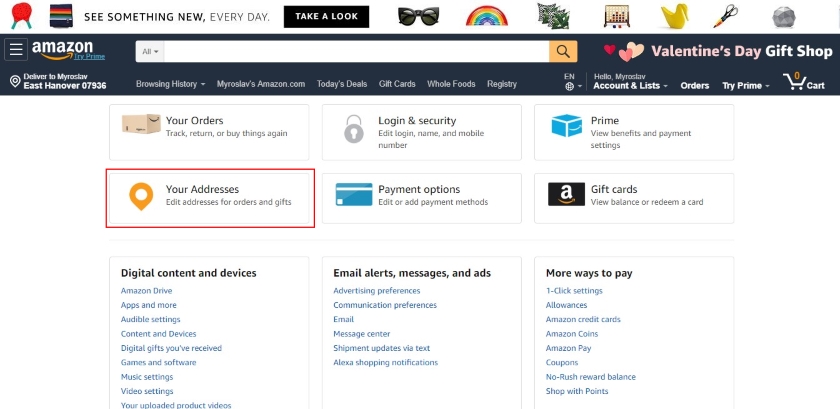Click the TAKE A LOOK button
The height and width of the screenshot is (409, 840).
pos(326,17)
